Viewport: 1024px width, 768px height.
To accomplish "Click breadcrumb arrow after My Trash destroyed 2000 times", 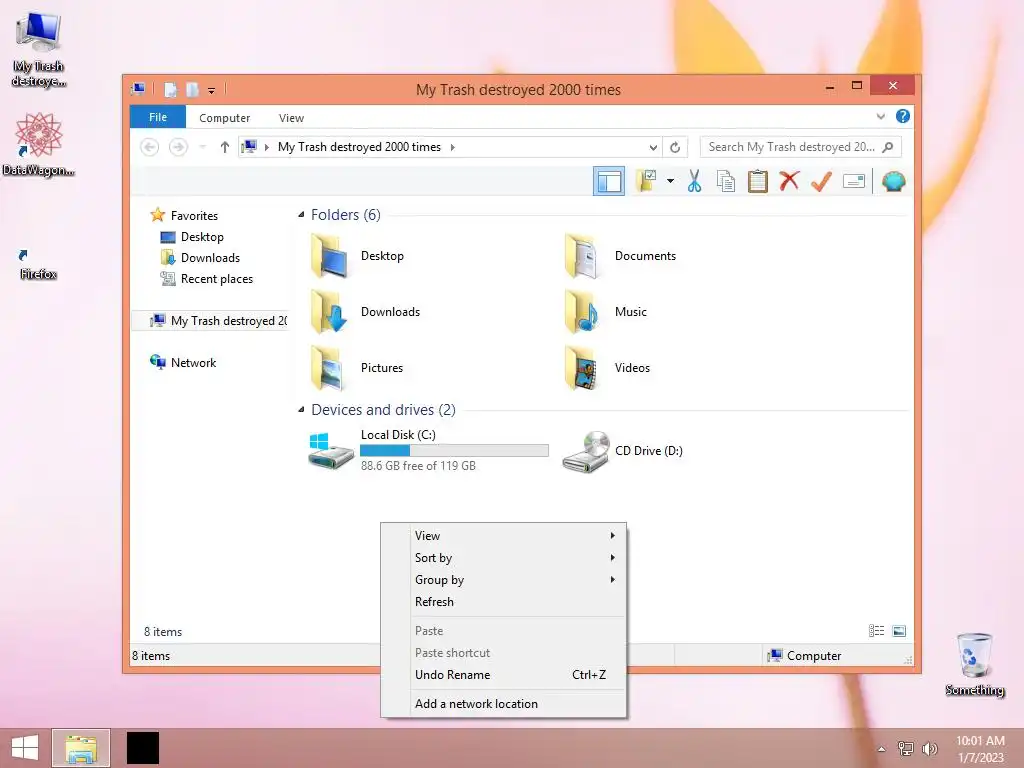I will (453, 148).
